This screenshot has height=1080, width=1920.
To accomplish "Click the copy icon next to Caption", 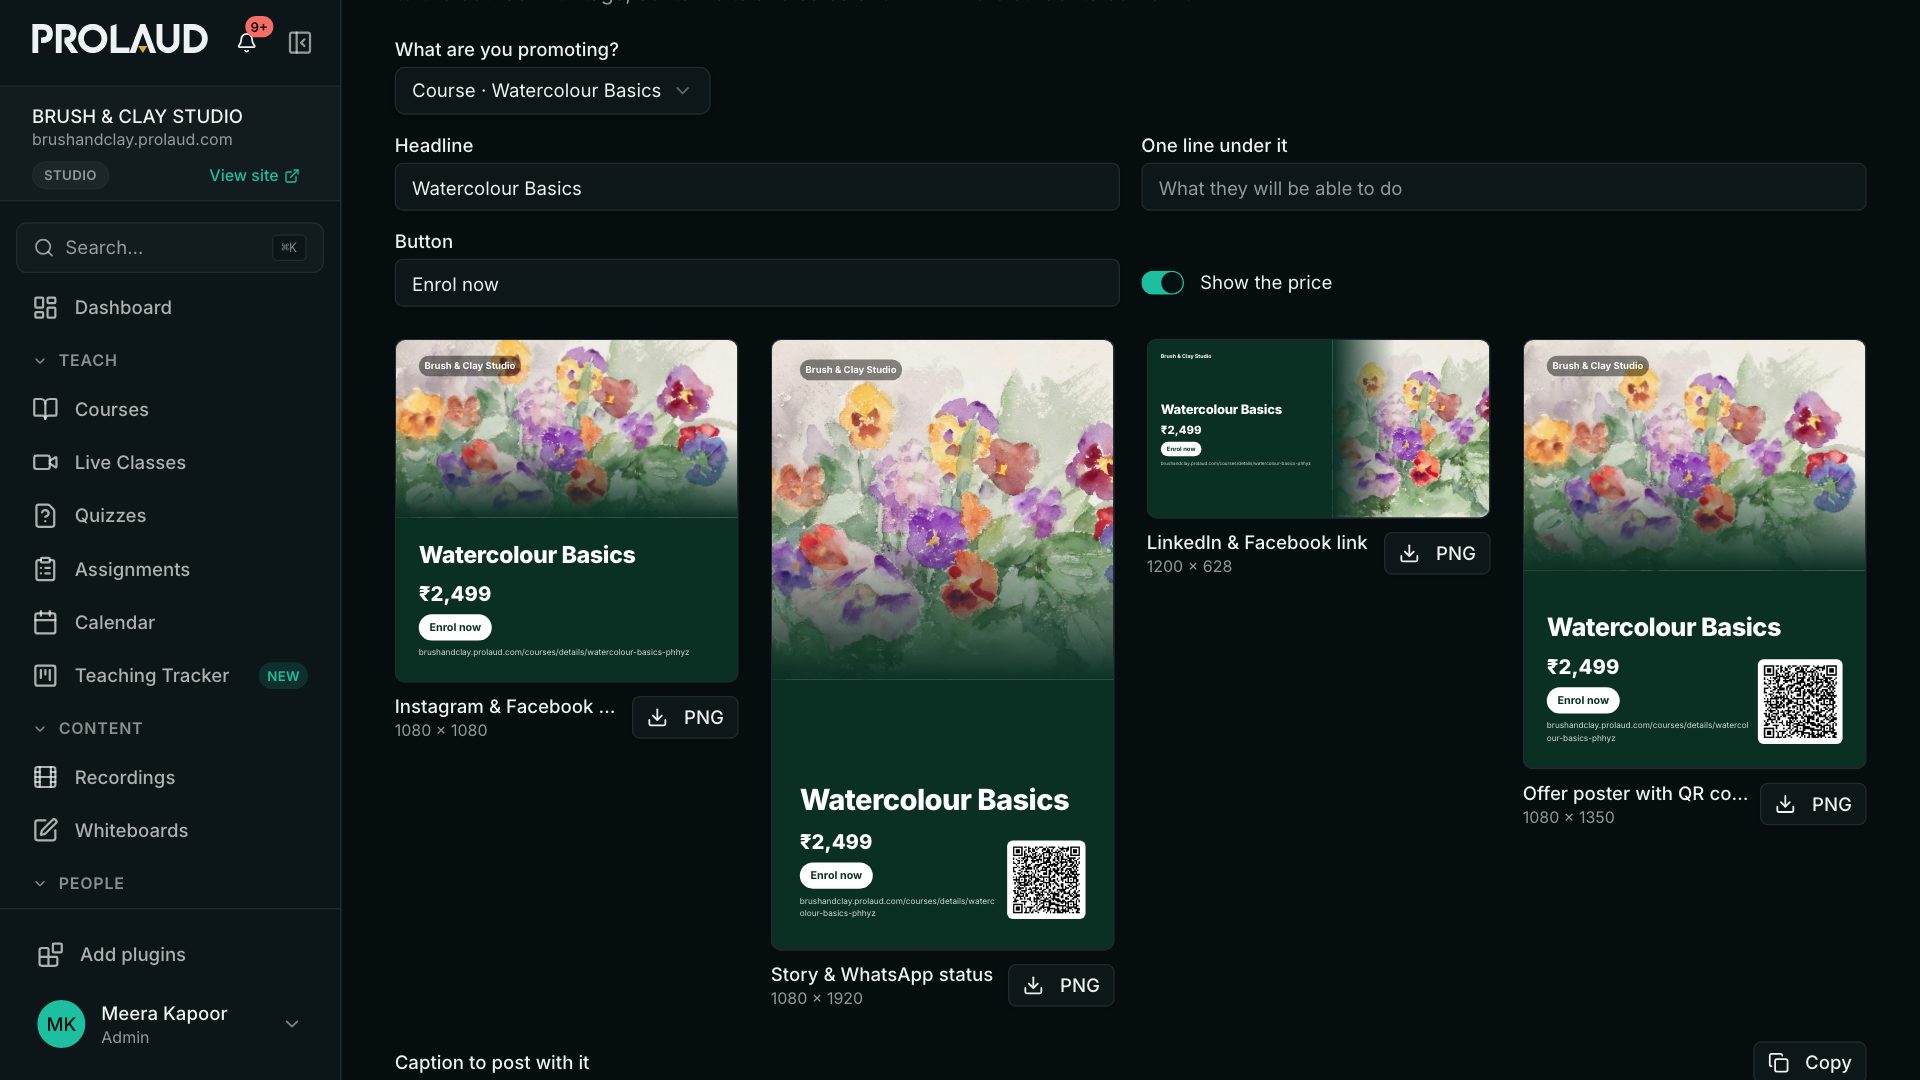I will 1778,1062.
